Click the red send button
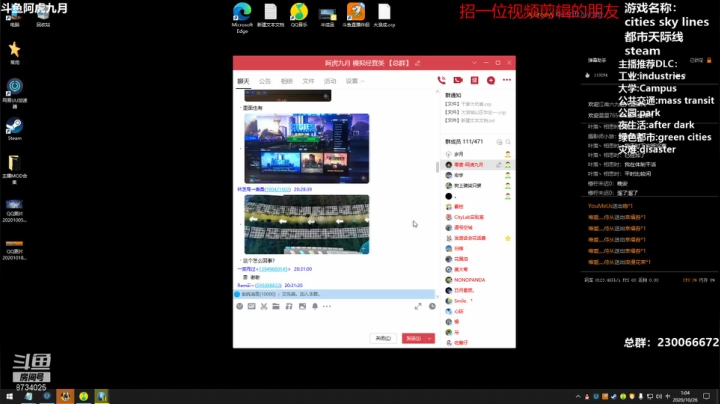 click(x=414, y=338)
